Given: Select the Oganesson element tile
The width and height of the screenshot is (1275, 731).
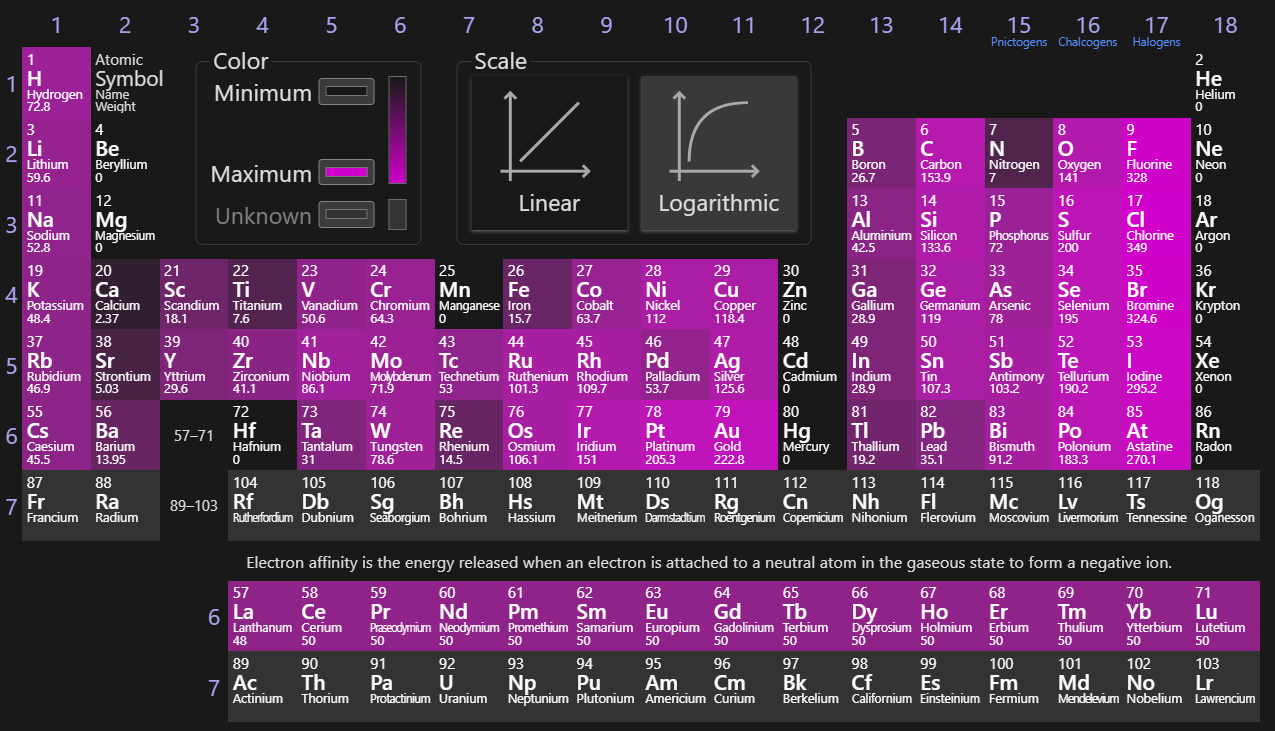Looking at the screenshot, I should (1225, 505).
